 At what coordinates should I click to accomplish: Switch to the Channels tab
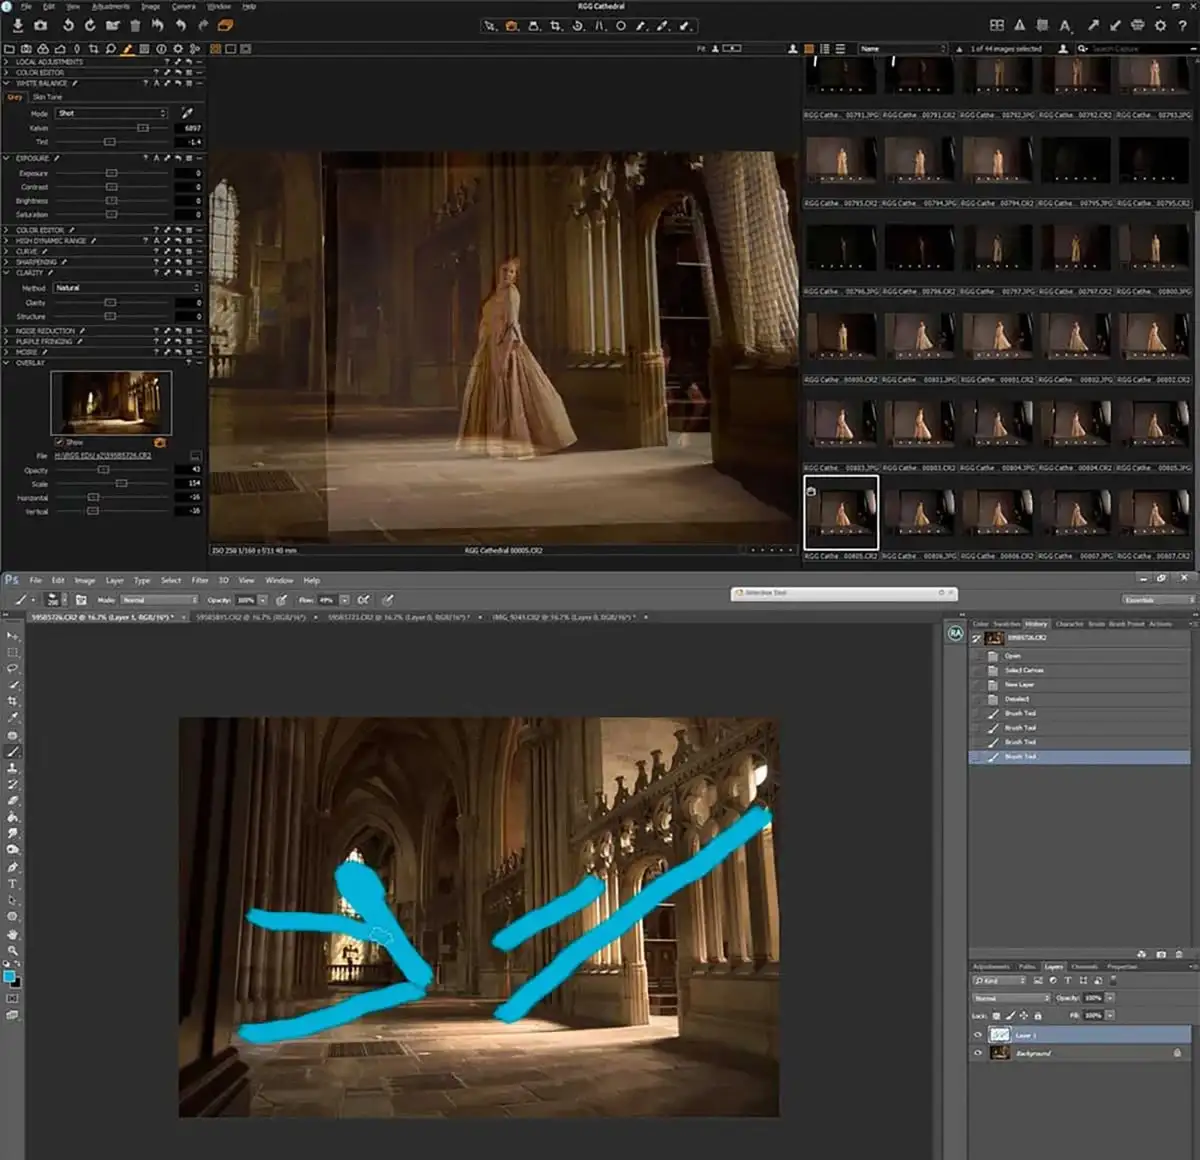click(x=1084, y=967)
